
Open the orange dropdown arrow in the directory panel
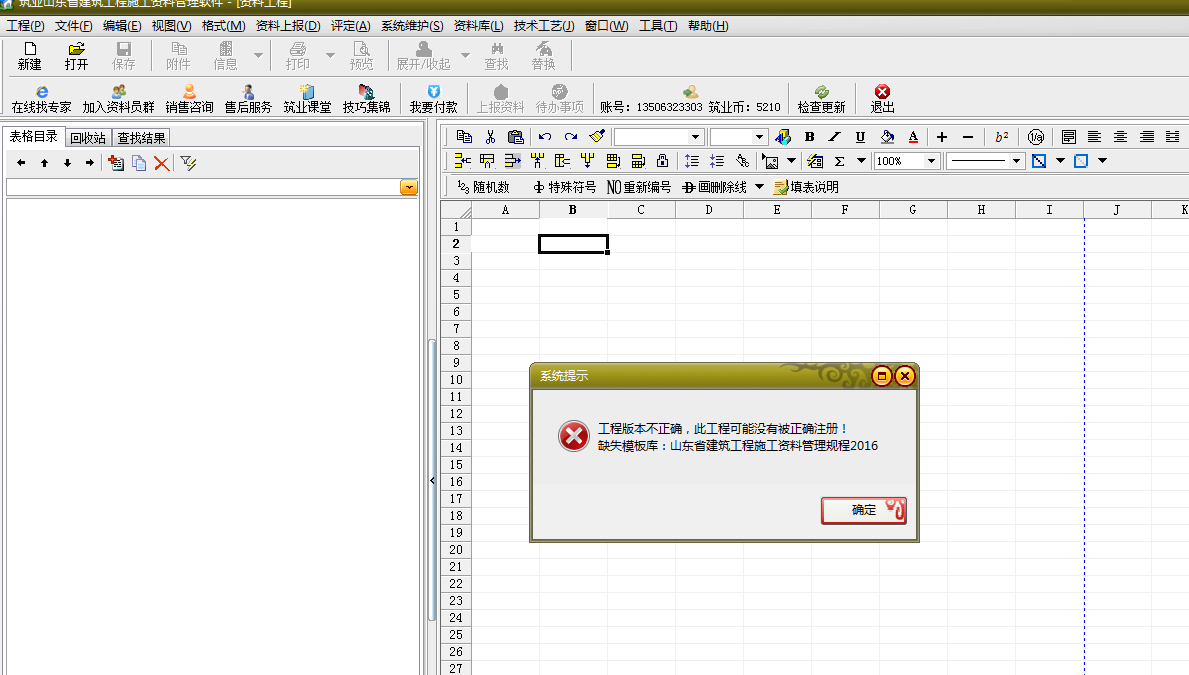408,188
